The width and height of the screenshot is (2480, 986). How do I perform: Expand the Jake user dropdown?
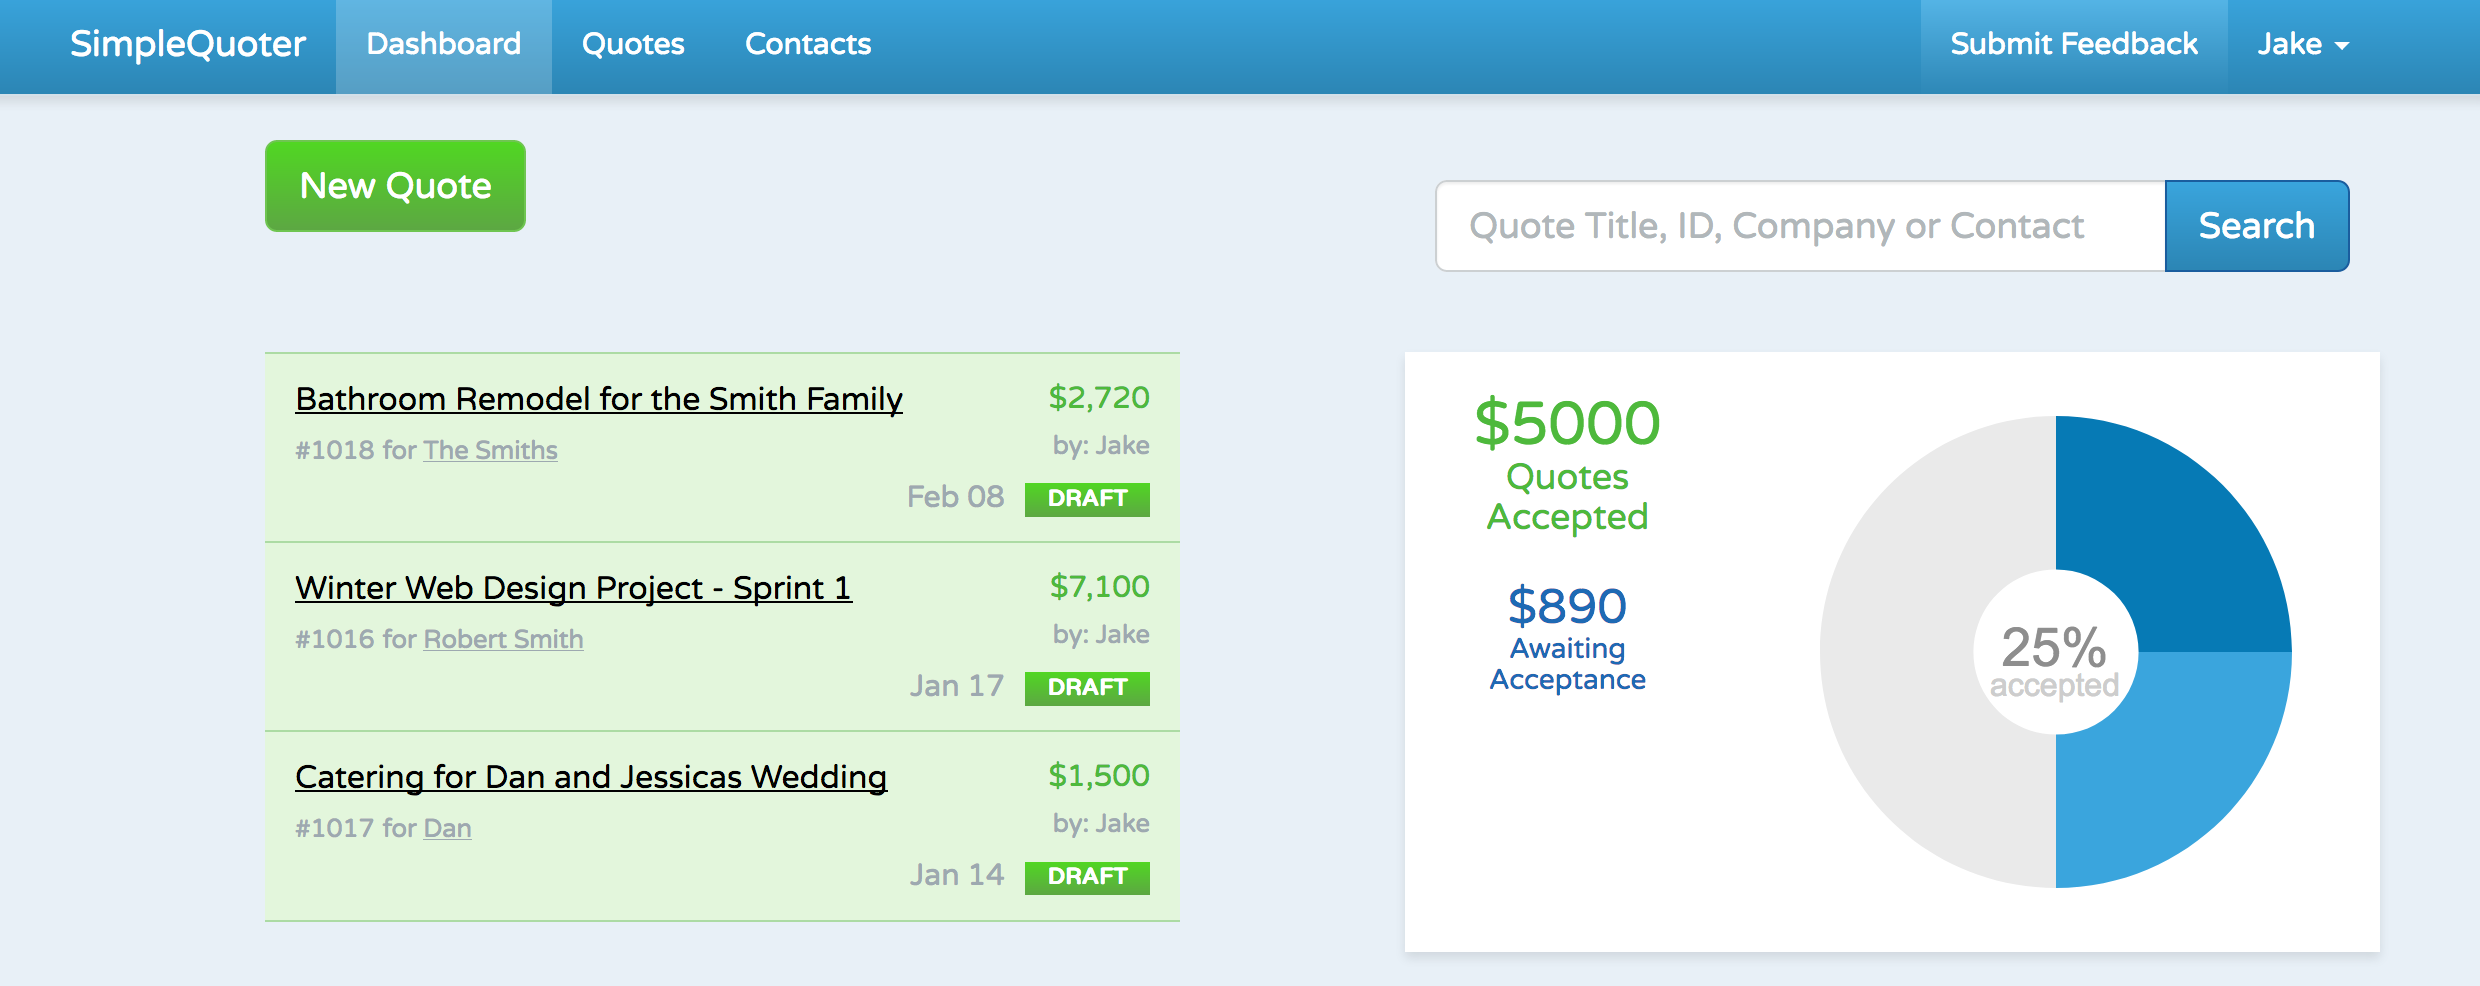[2302, 45]
